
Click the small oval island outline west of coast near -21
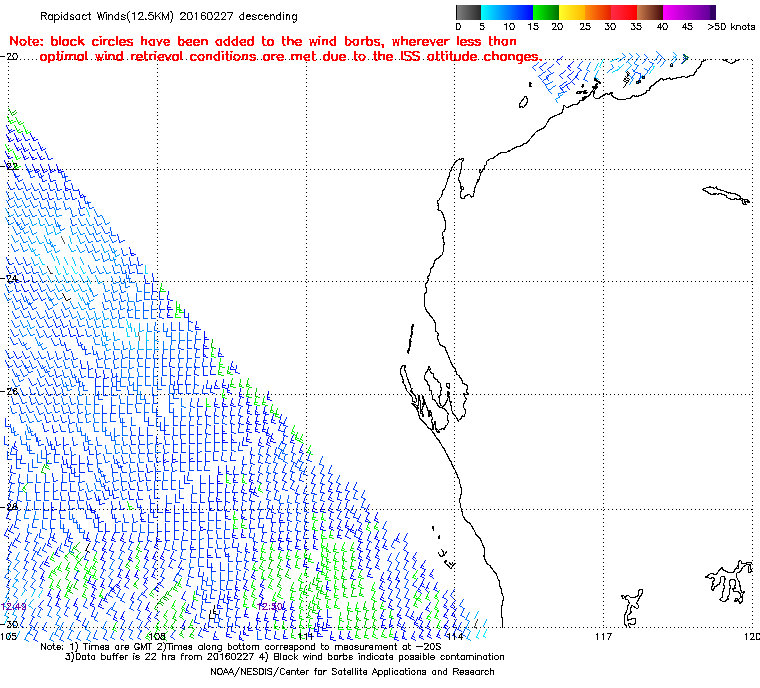(523, 102)
